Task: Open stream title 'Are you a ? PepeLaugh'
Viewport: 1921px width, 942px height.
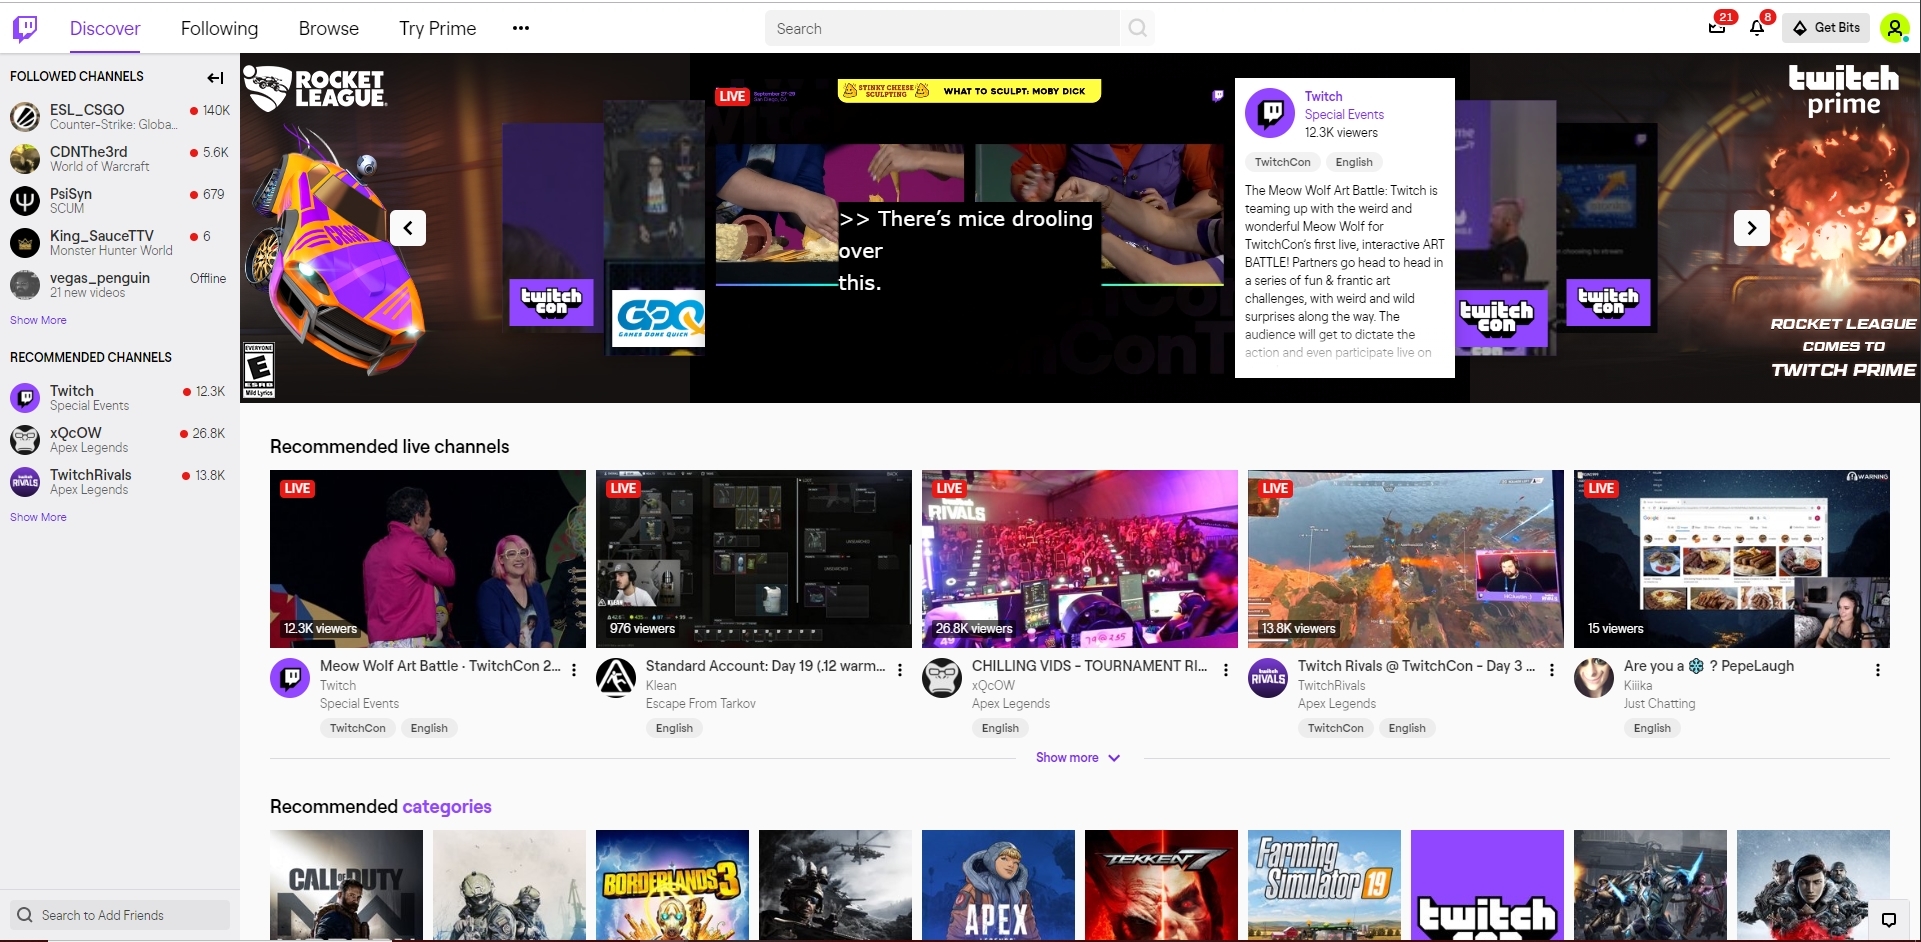Action: coord(1709,666)
